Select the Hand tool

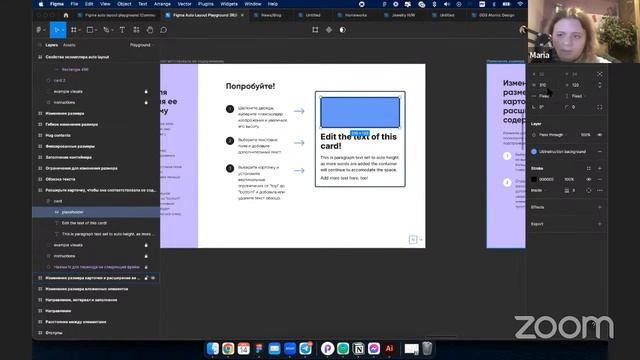click(x=150, y=30)
